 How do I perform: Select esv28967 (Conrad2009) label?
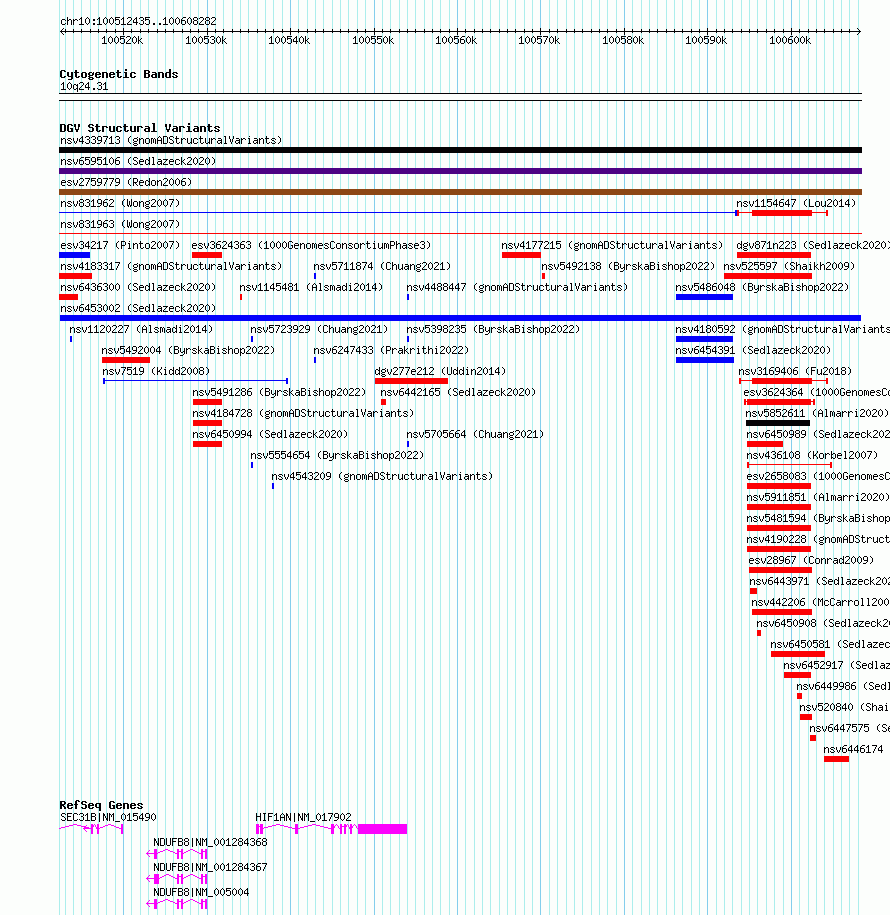[x=811, y=560]
